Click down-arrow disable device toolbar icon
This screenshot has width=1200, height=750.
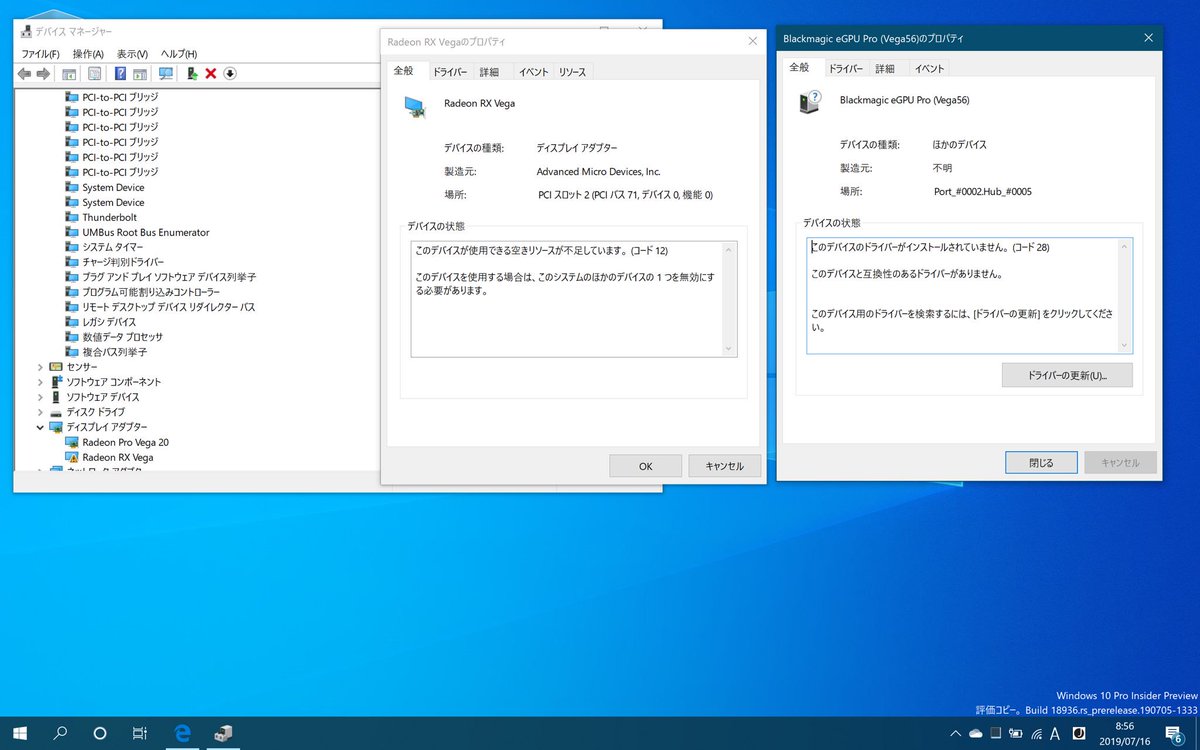(230, 74)
